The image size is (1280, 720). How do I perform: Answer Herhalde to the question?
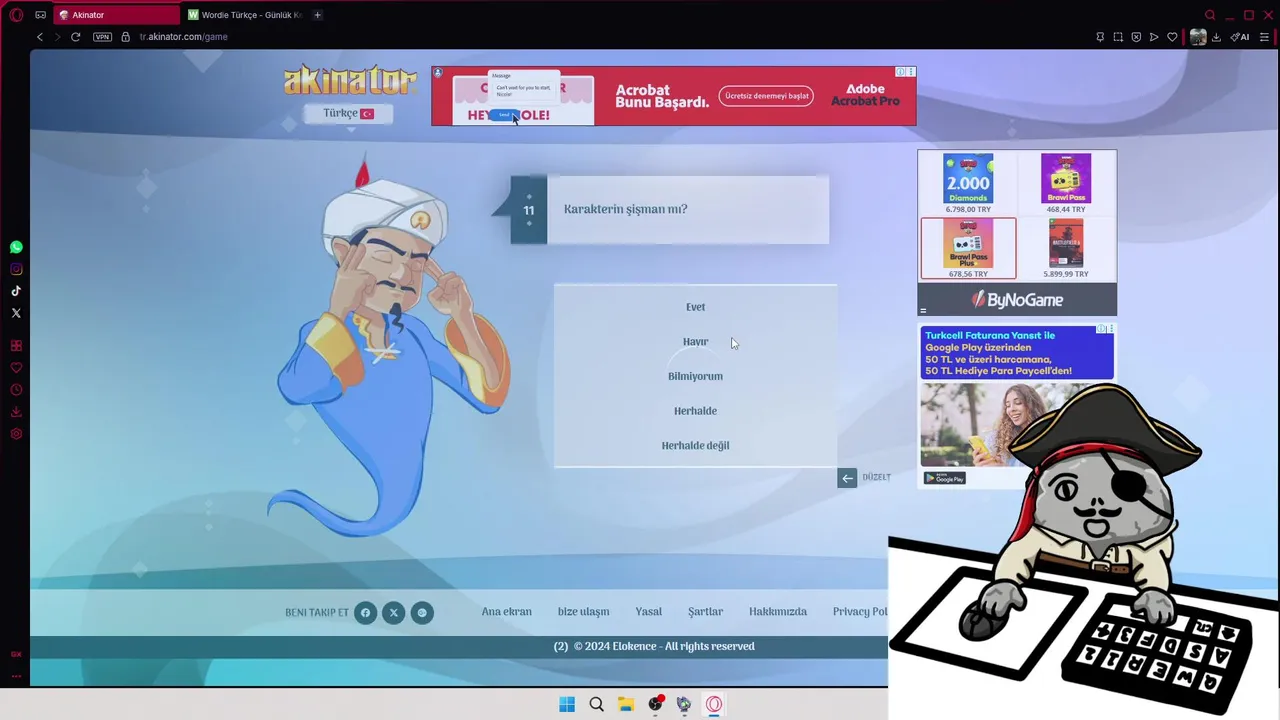click(x=695, y=411)
